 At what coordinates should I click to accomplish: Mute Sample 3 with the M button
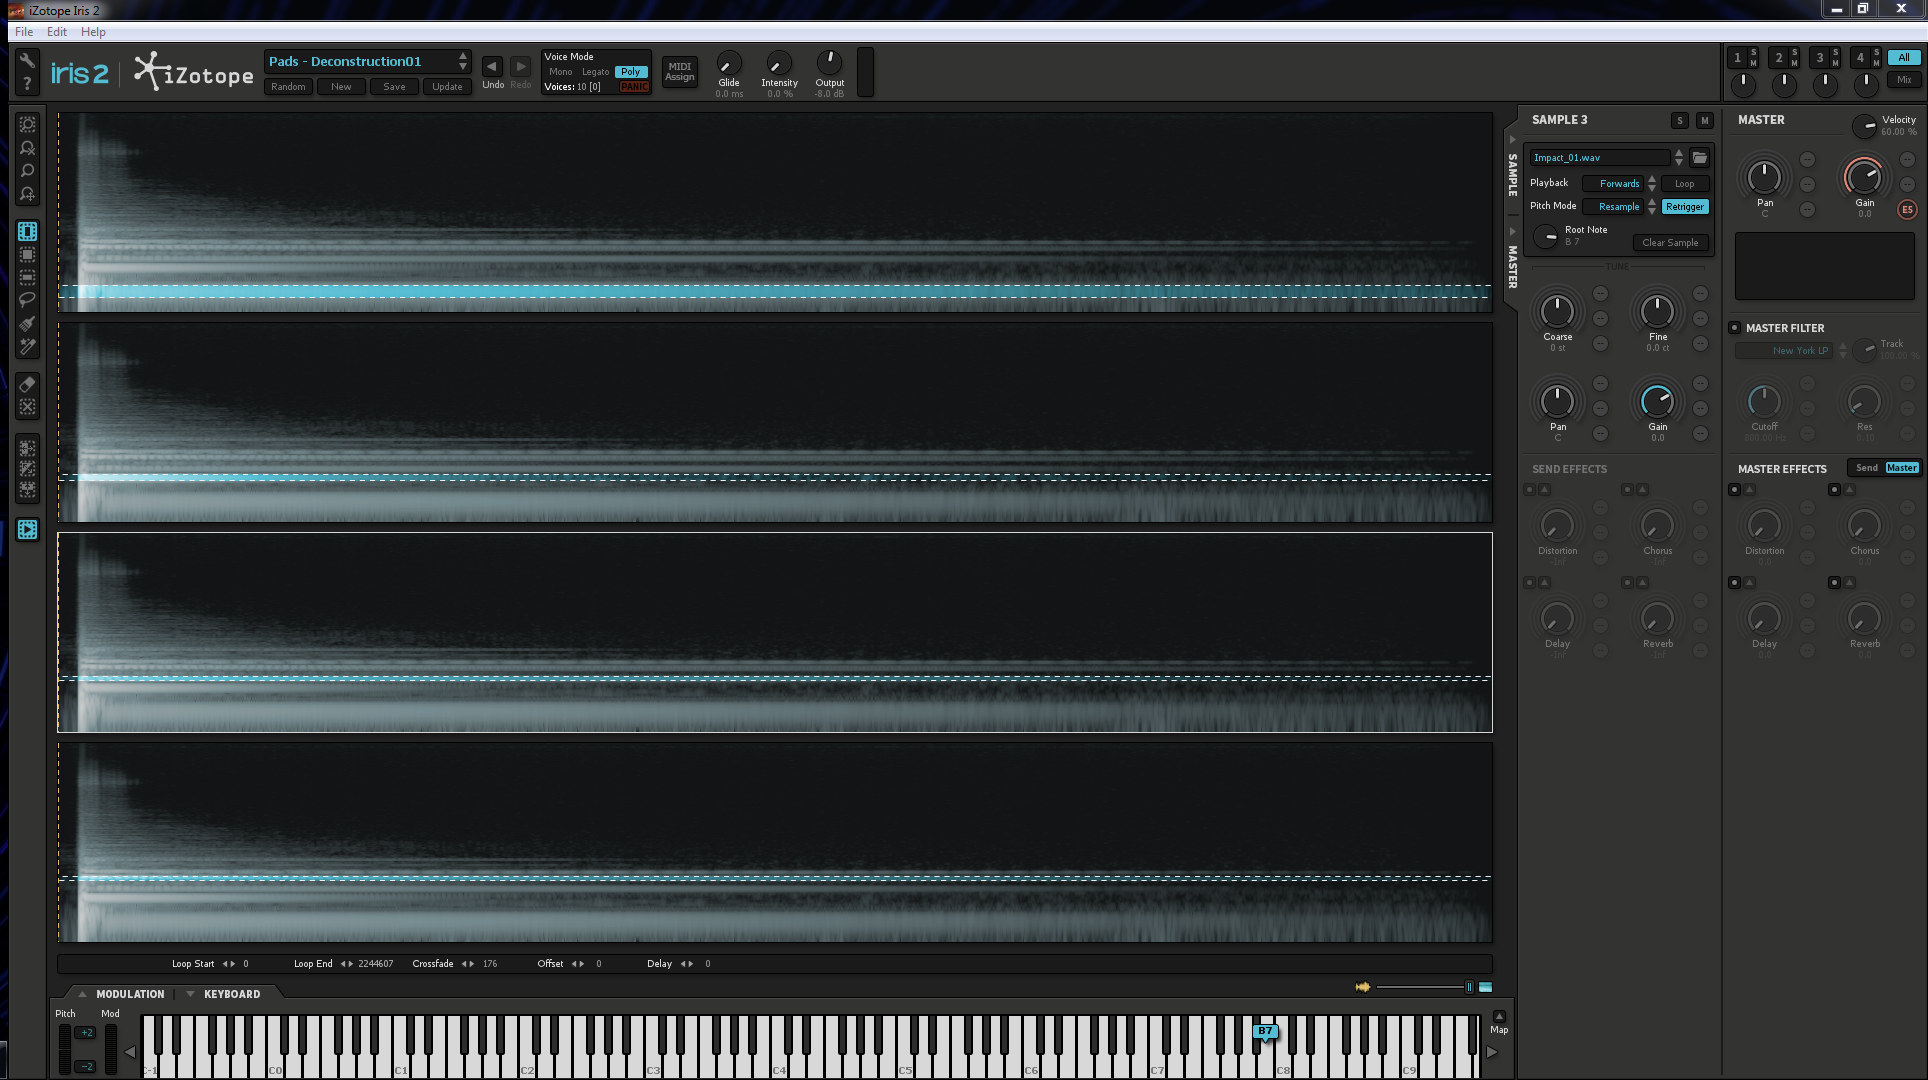tap(1705, 120)
